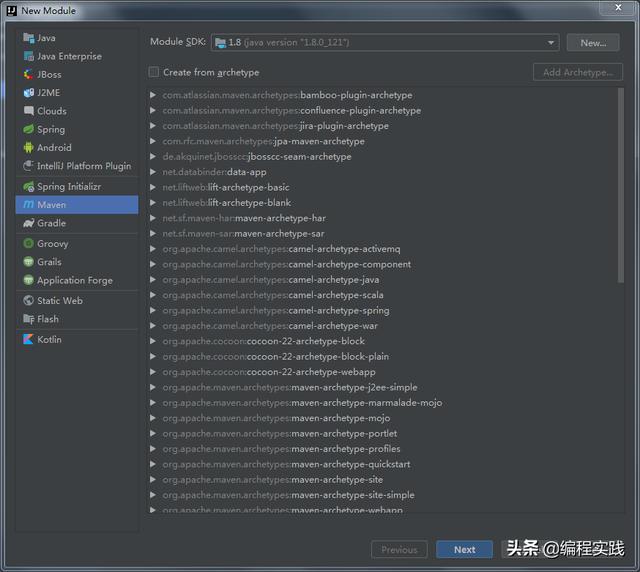This screenshot has height=572, width=640.
Task: Select Kotlin module type
Action: pos(77,339)
